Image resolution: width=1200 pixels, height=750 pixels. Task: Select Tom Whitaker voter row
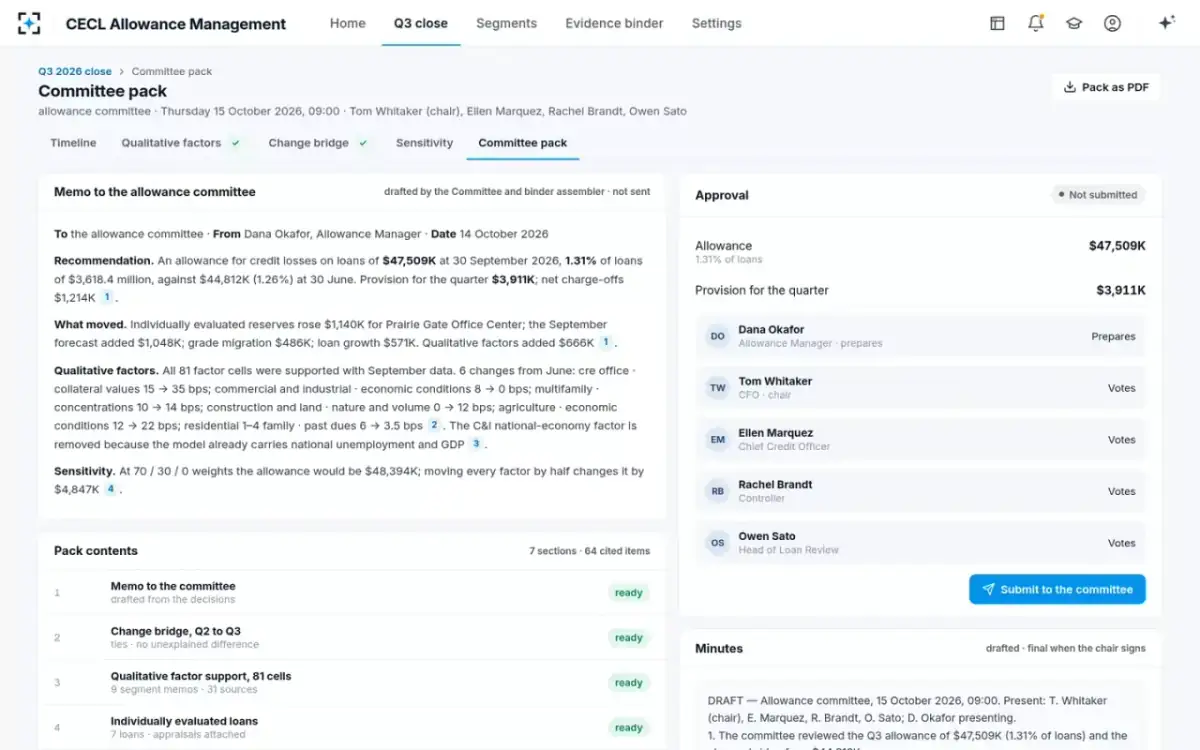click(x=920, y=388)
